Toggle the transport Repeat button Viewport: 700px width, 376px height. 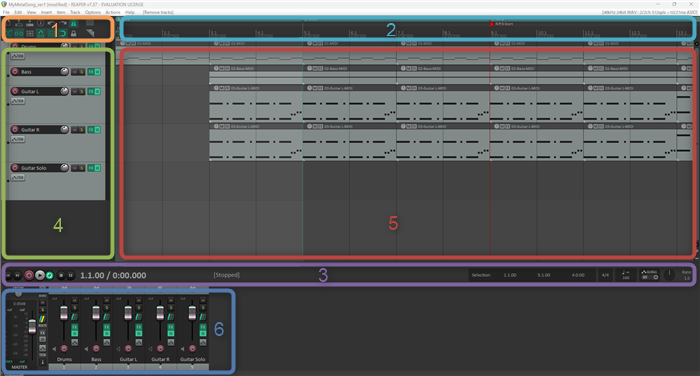pos(50,276)
